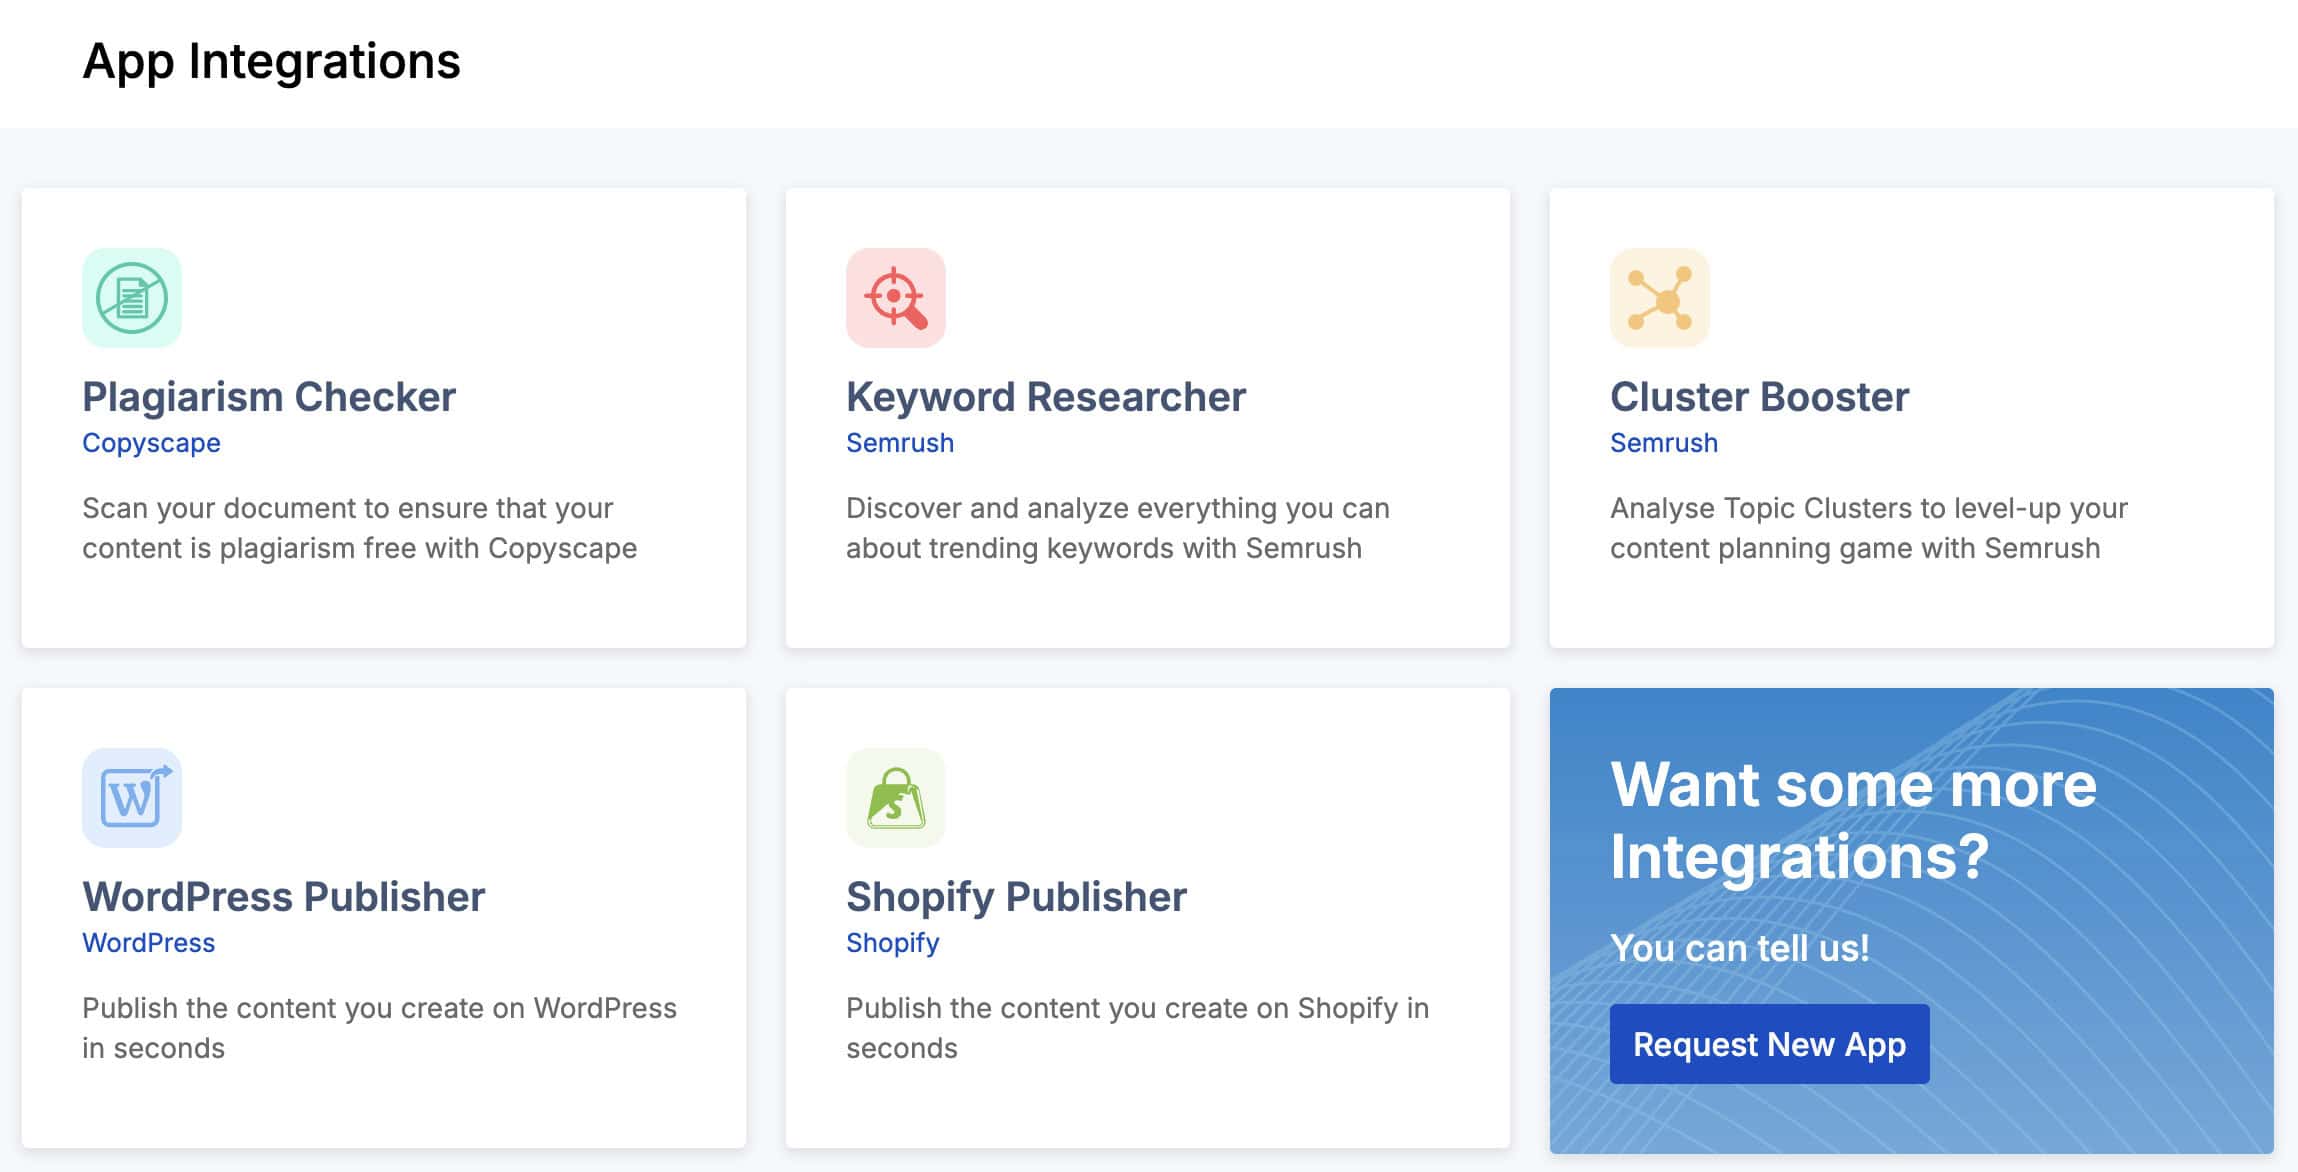Image resolution: width=2298 pixels, height=1172 pixels.
Task: Click the WordPress Publisher W icon
Action: (x=132, y=798)
